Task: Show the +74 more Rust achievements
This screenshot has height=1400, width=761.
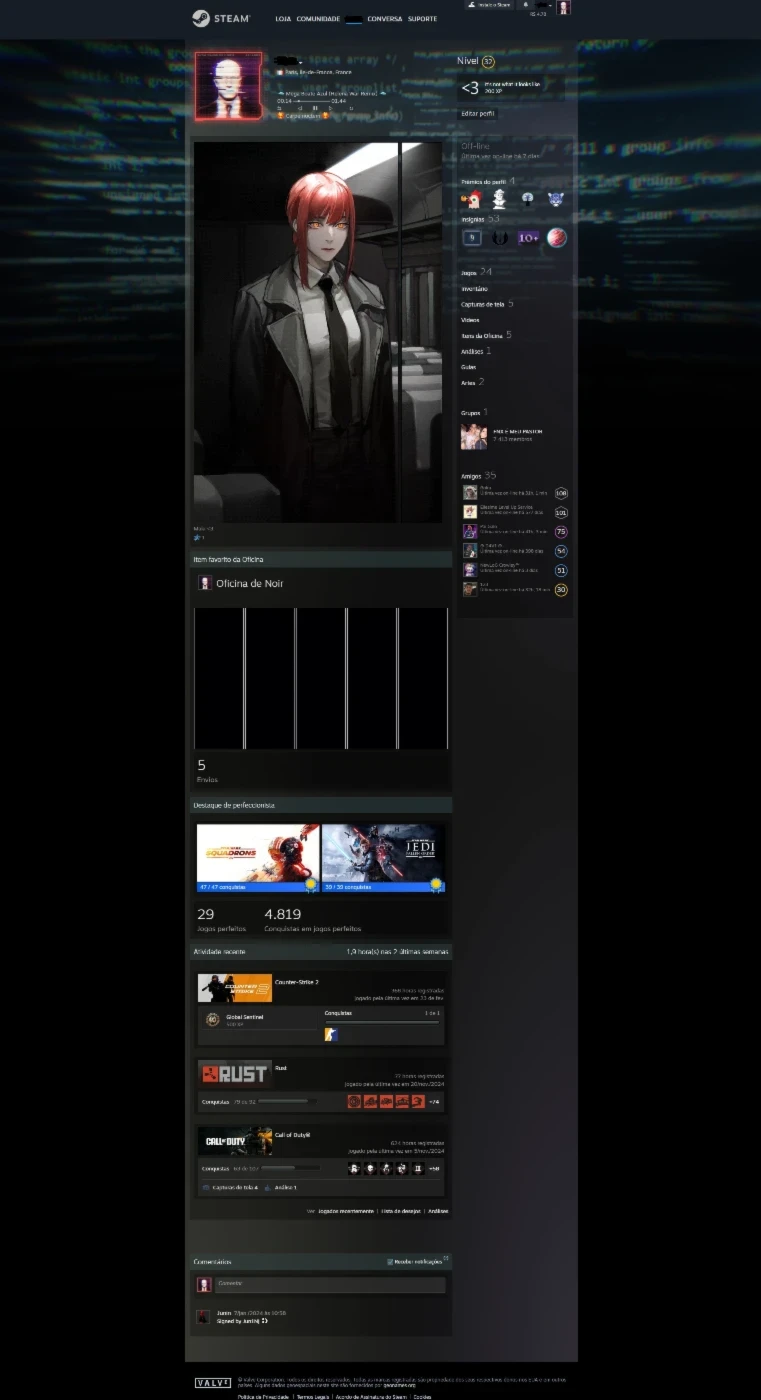Action: (x=434, y=1102)
